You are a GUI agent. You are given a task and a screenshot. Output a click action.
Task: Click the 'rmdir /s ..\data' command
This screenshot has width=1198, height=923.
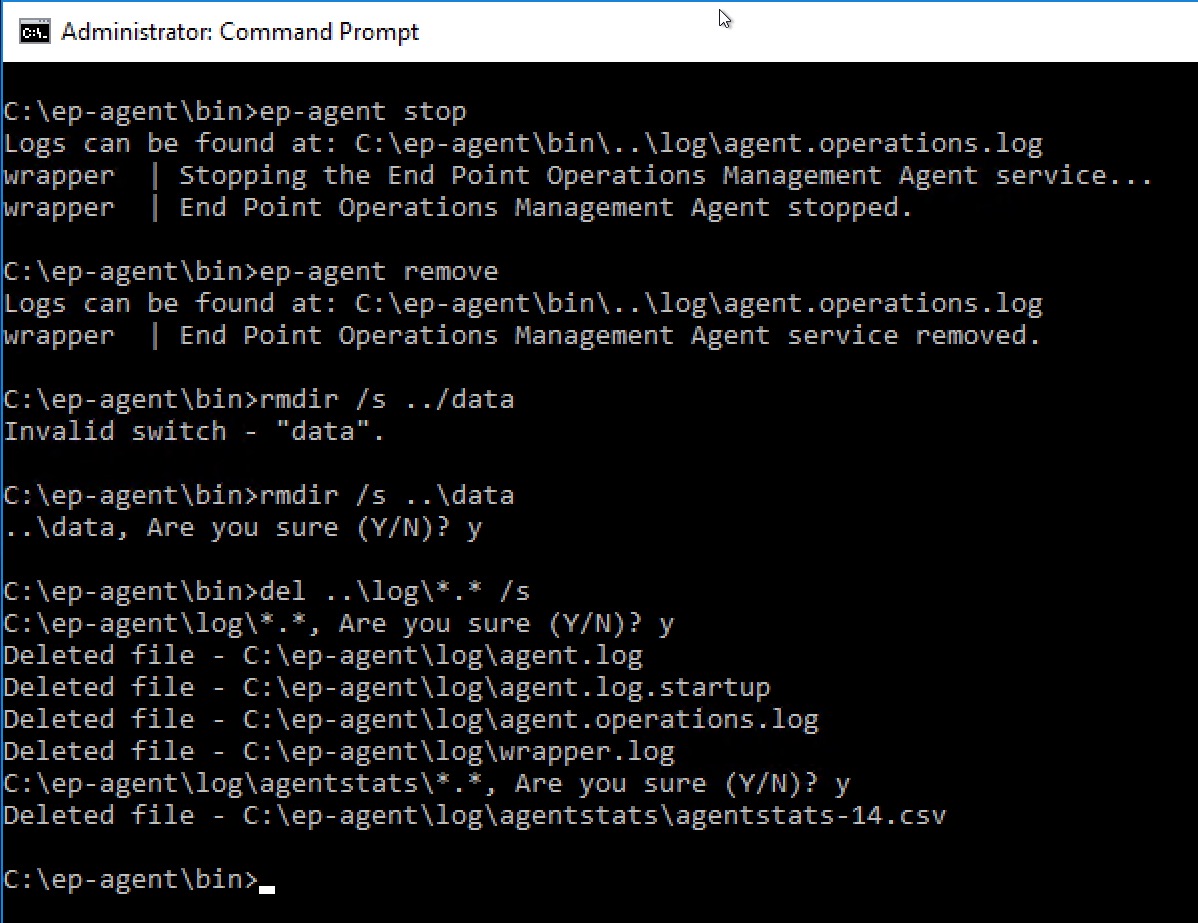tap(387, 496)
